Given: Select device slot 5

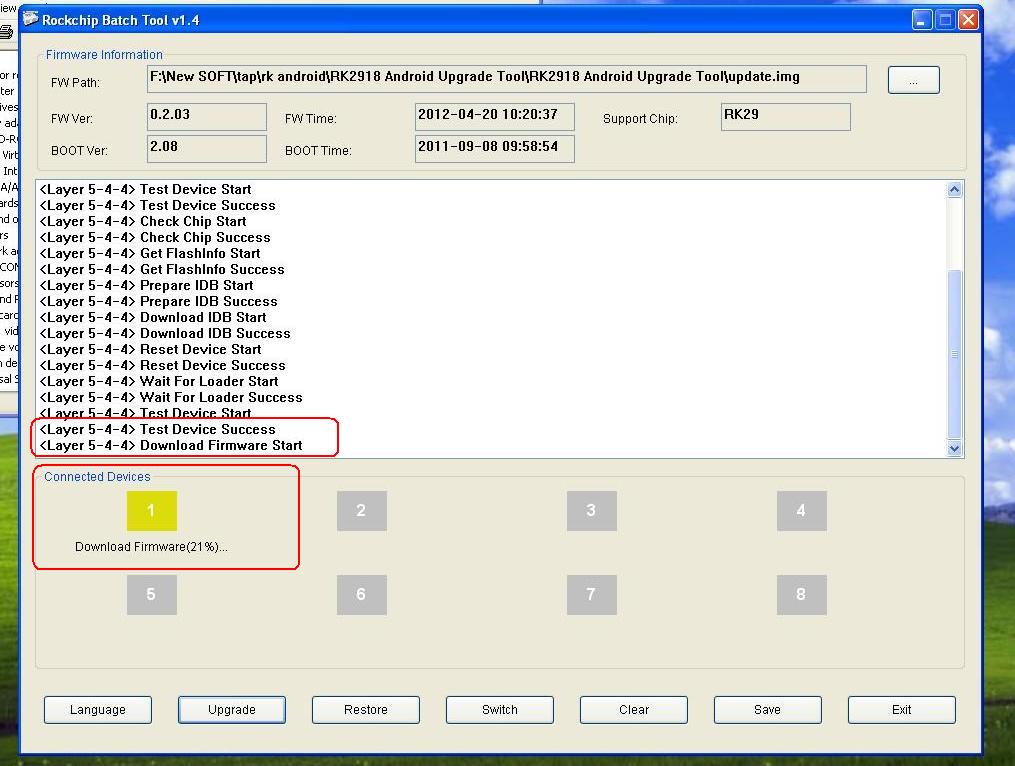Looking at the screenshot, I should (x=151, y=594).
